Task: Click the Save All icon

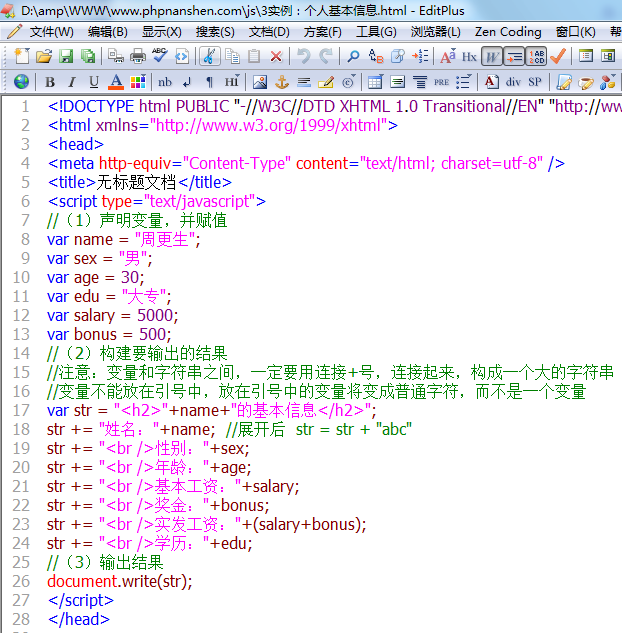Action: (88, 56)
